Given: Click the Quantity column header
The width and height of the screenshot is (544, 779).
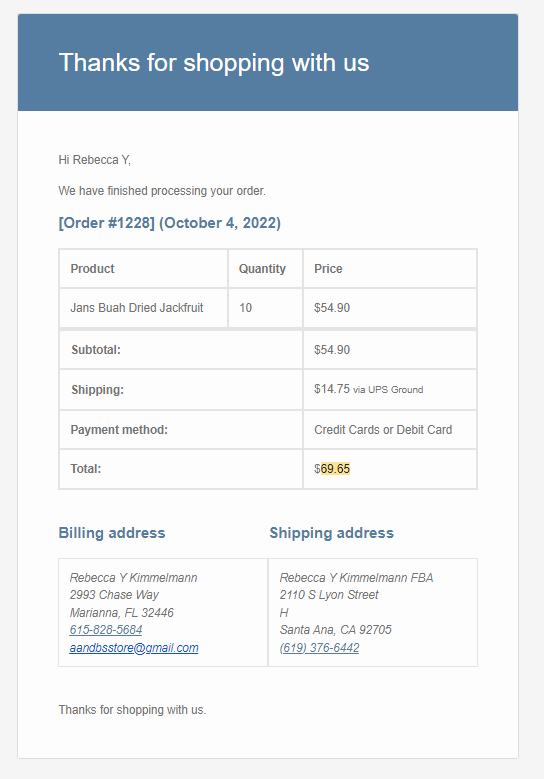Looking at the screenshot, I should 262,269.
